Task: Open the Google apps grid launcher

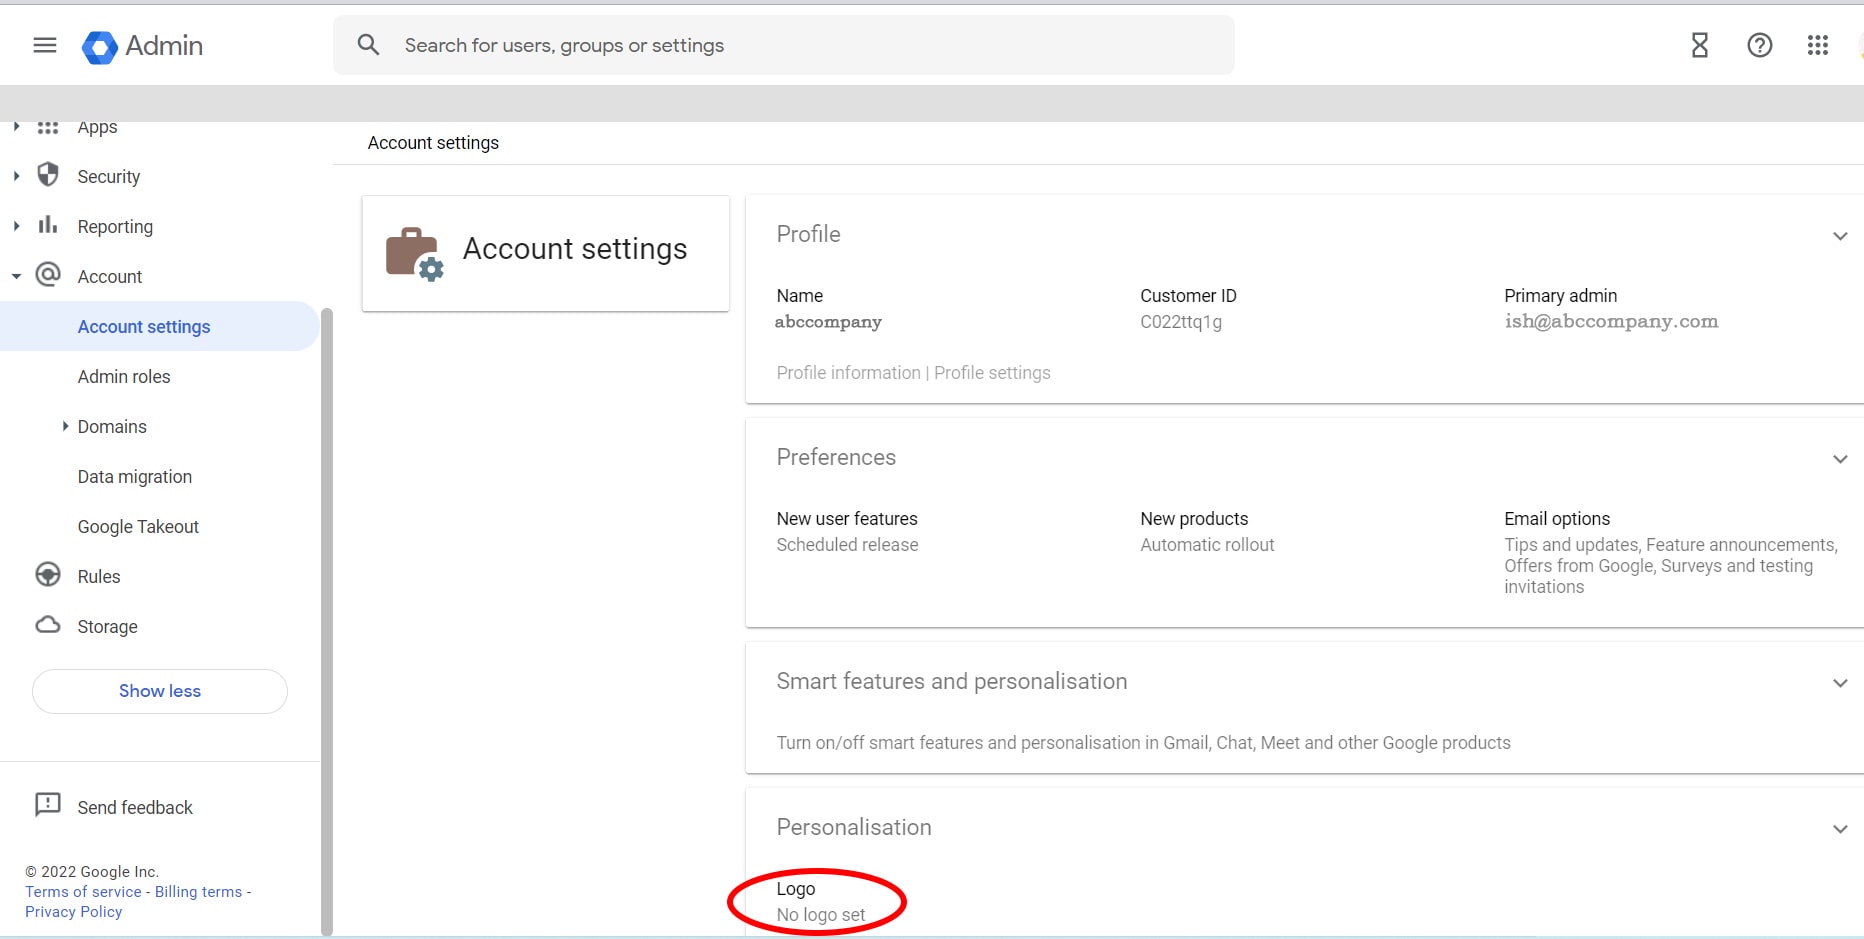Action: (x=1818, y=45)
